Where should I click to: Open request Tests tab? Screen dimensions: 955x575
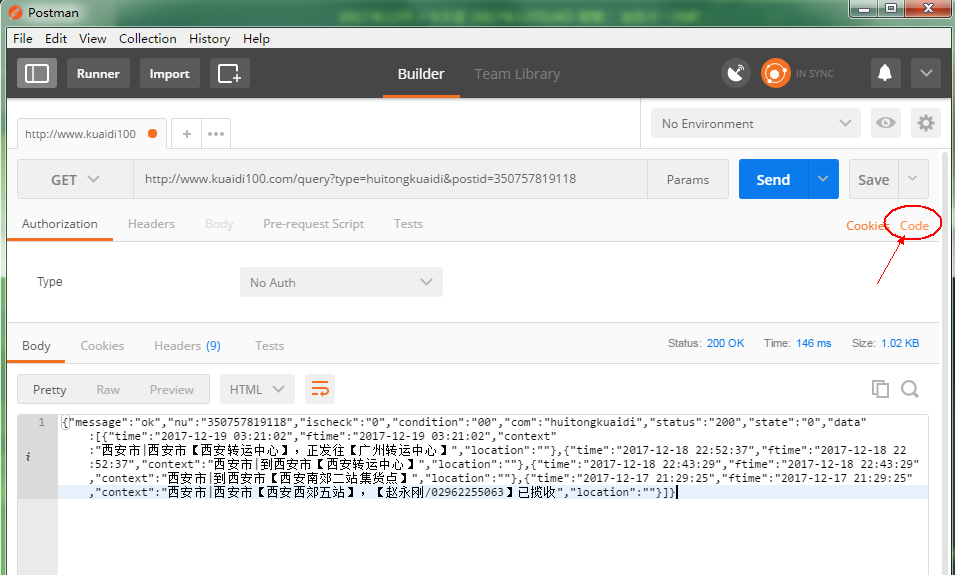pyautogui.click(x=408, y=224)
